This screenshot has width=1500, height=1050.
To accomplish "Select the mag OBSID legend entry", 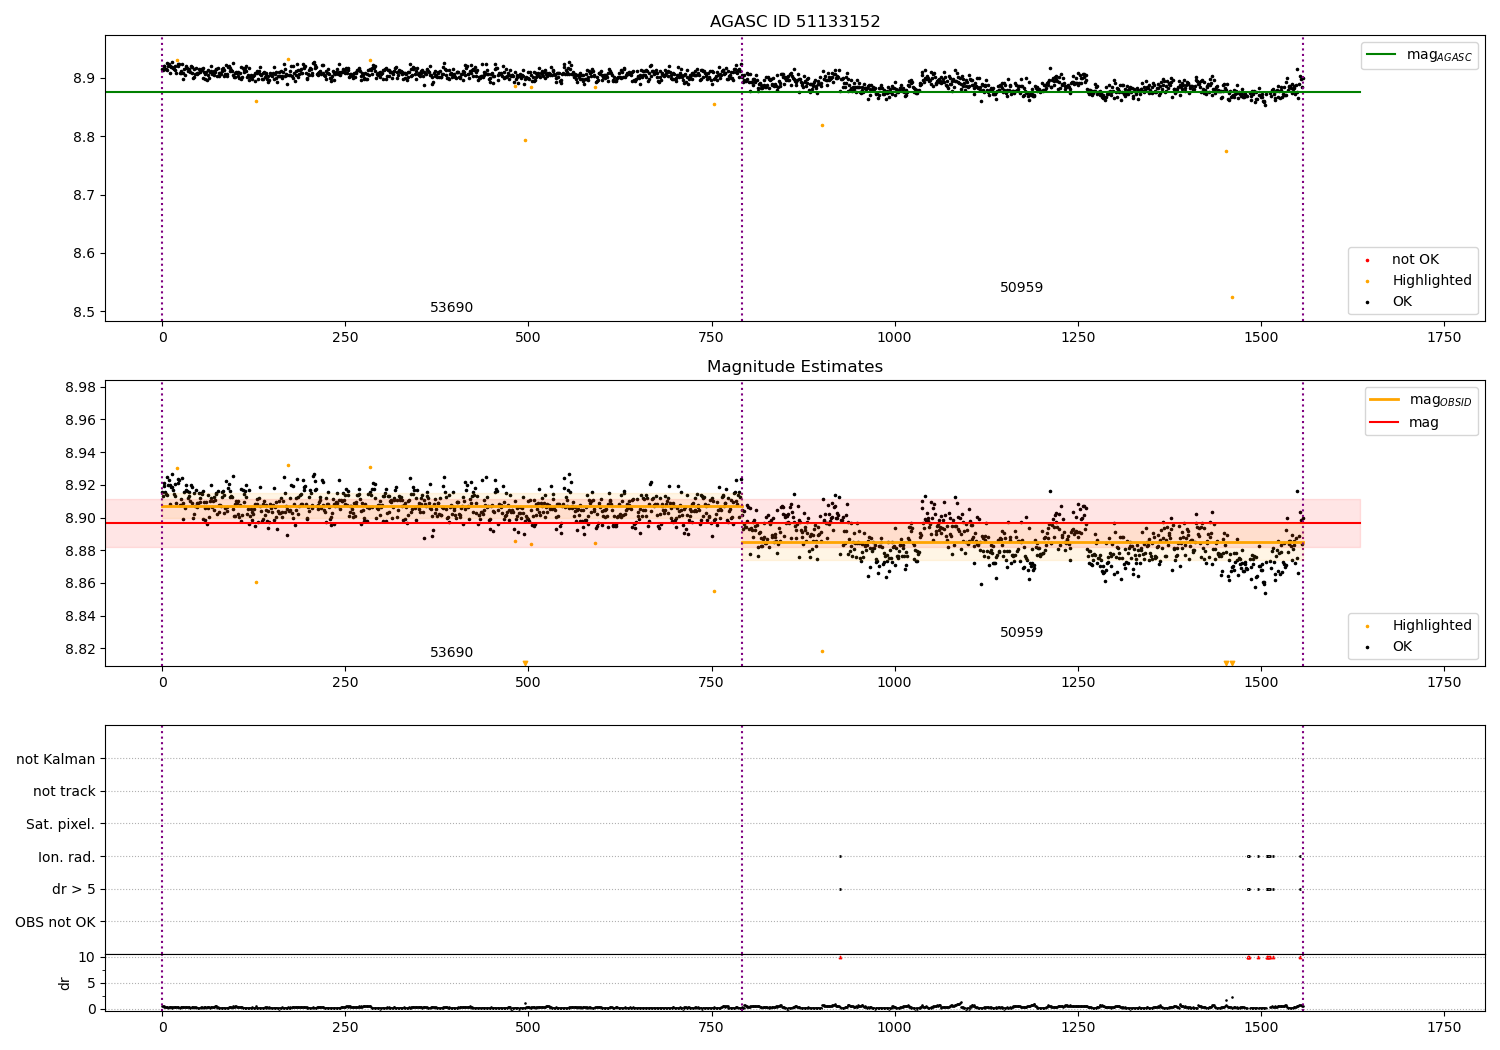I will 1421,401.
